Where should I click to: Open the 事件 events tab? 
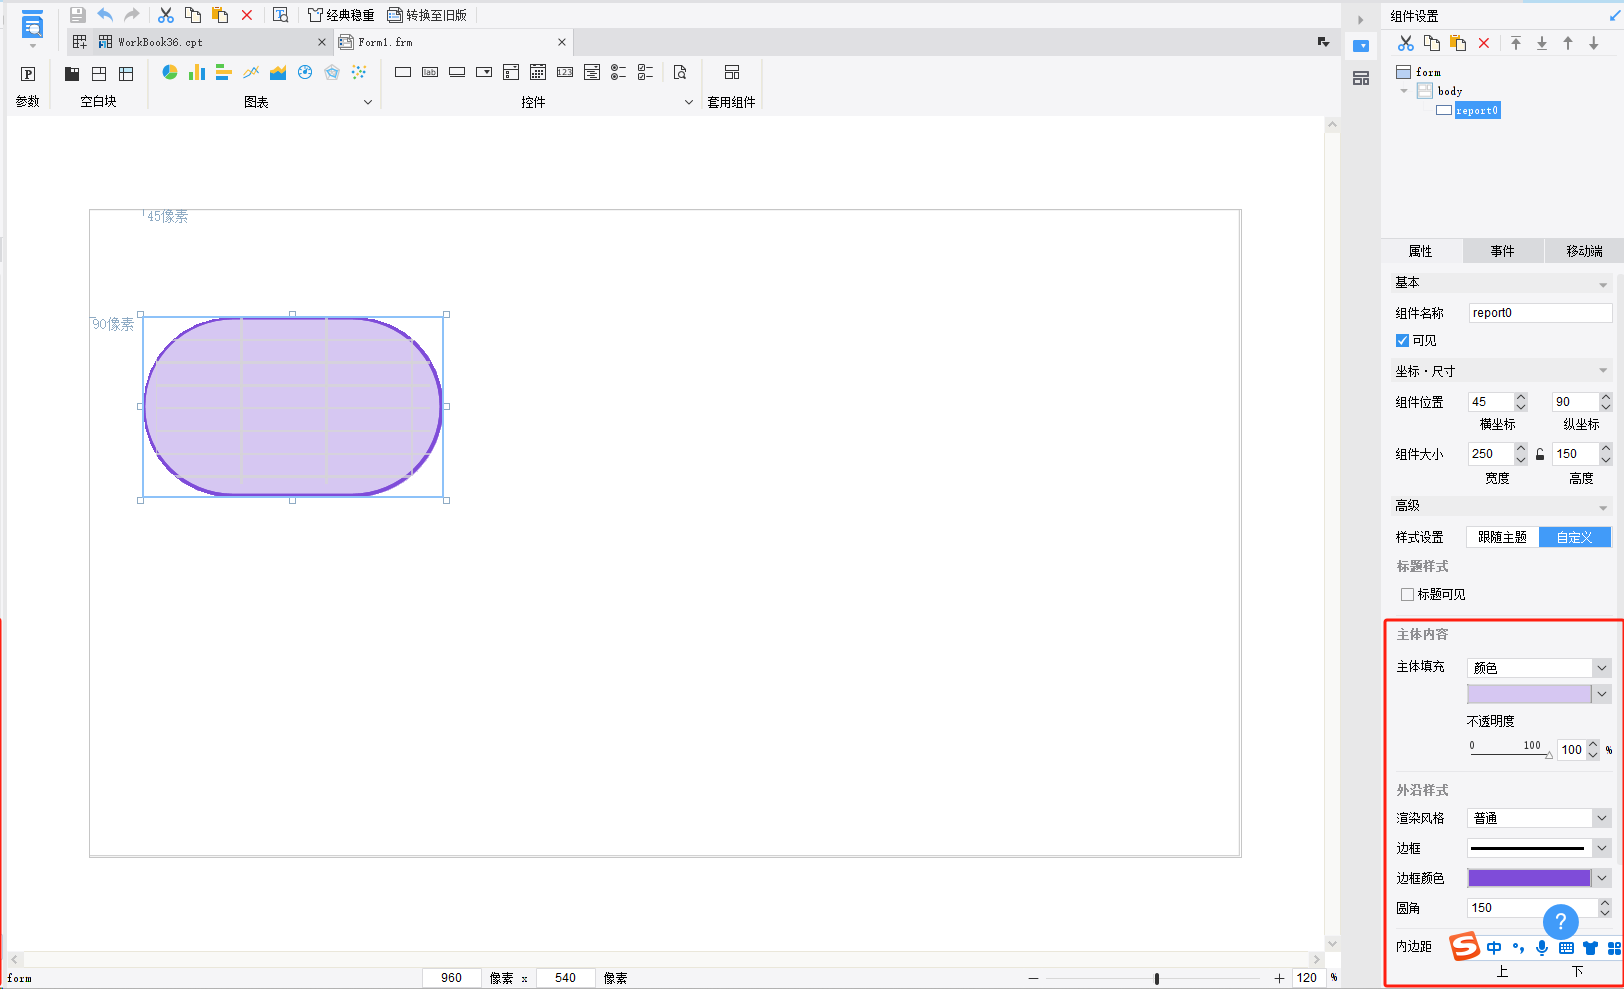pos(1502,251)
